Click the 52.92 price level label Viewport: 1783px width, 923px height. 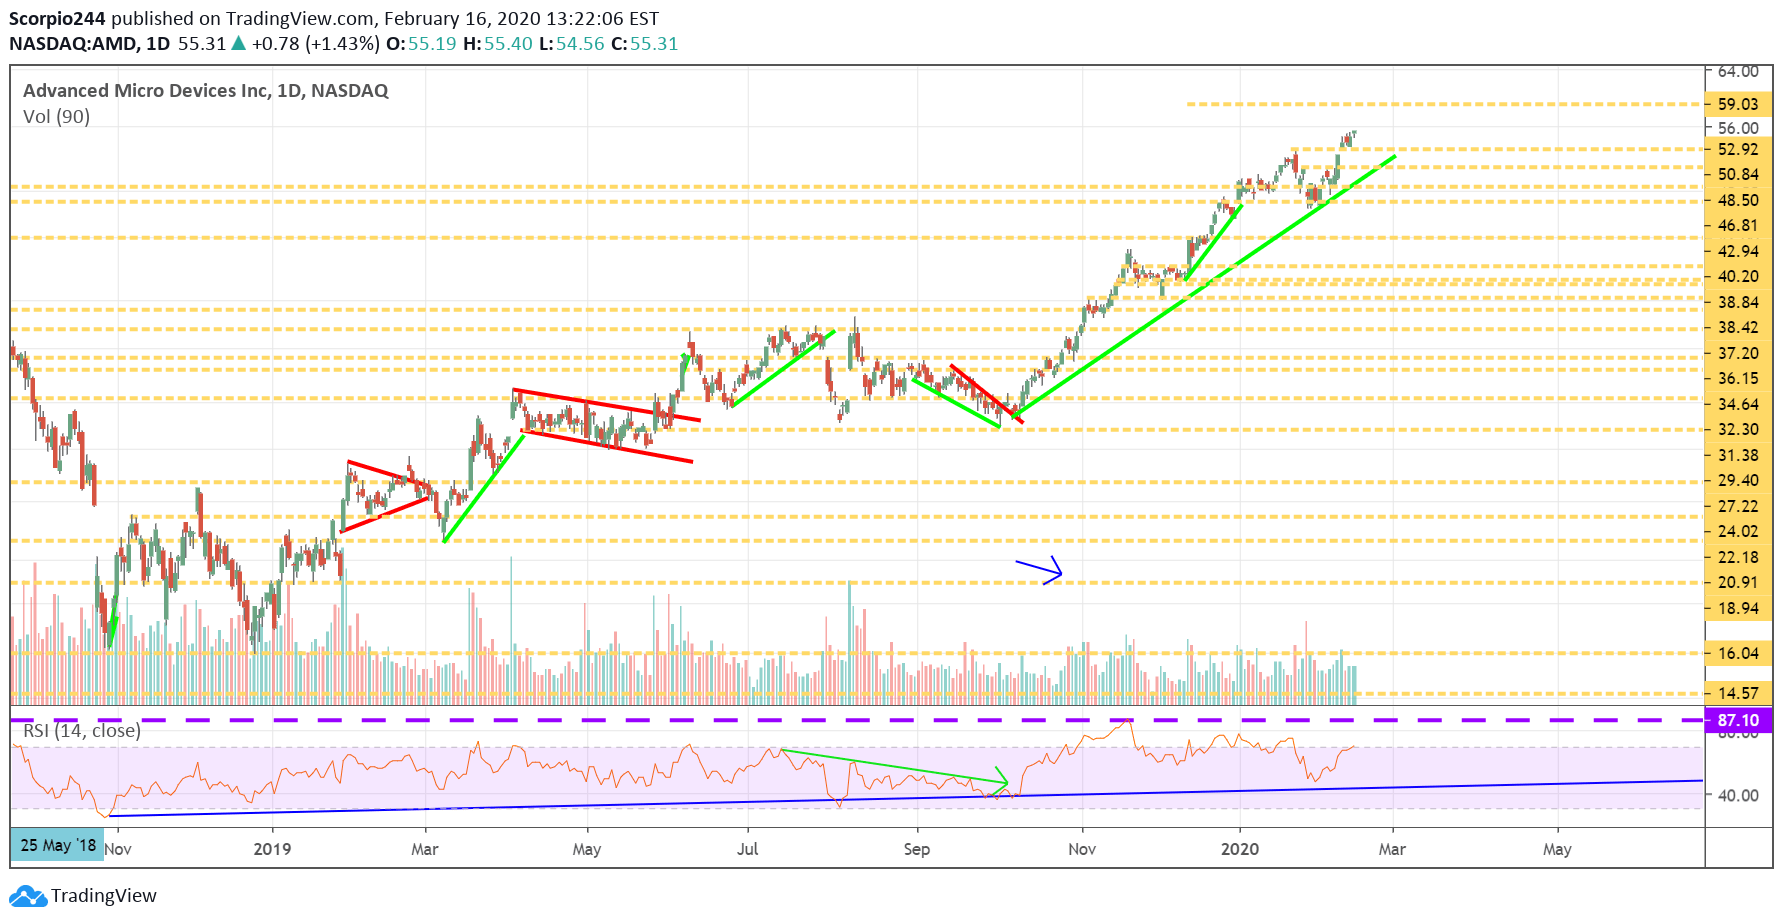(1738, 149)
